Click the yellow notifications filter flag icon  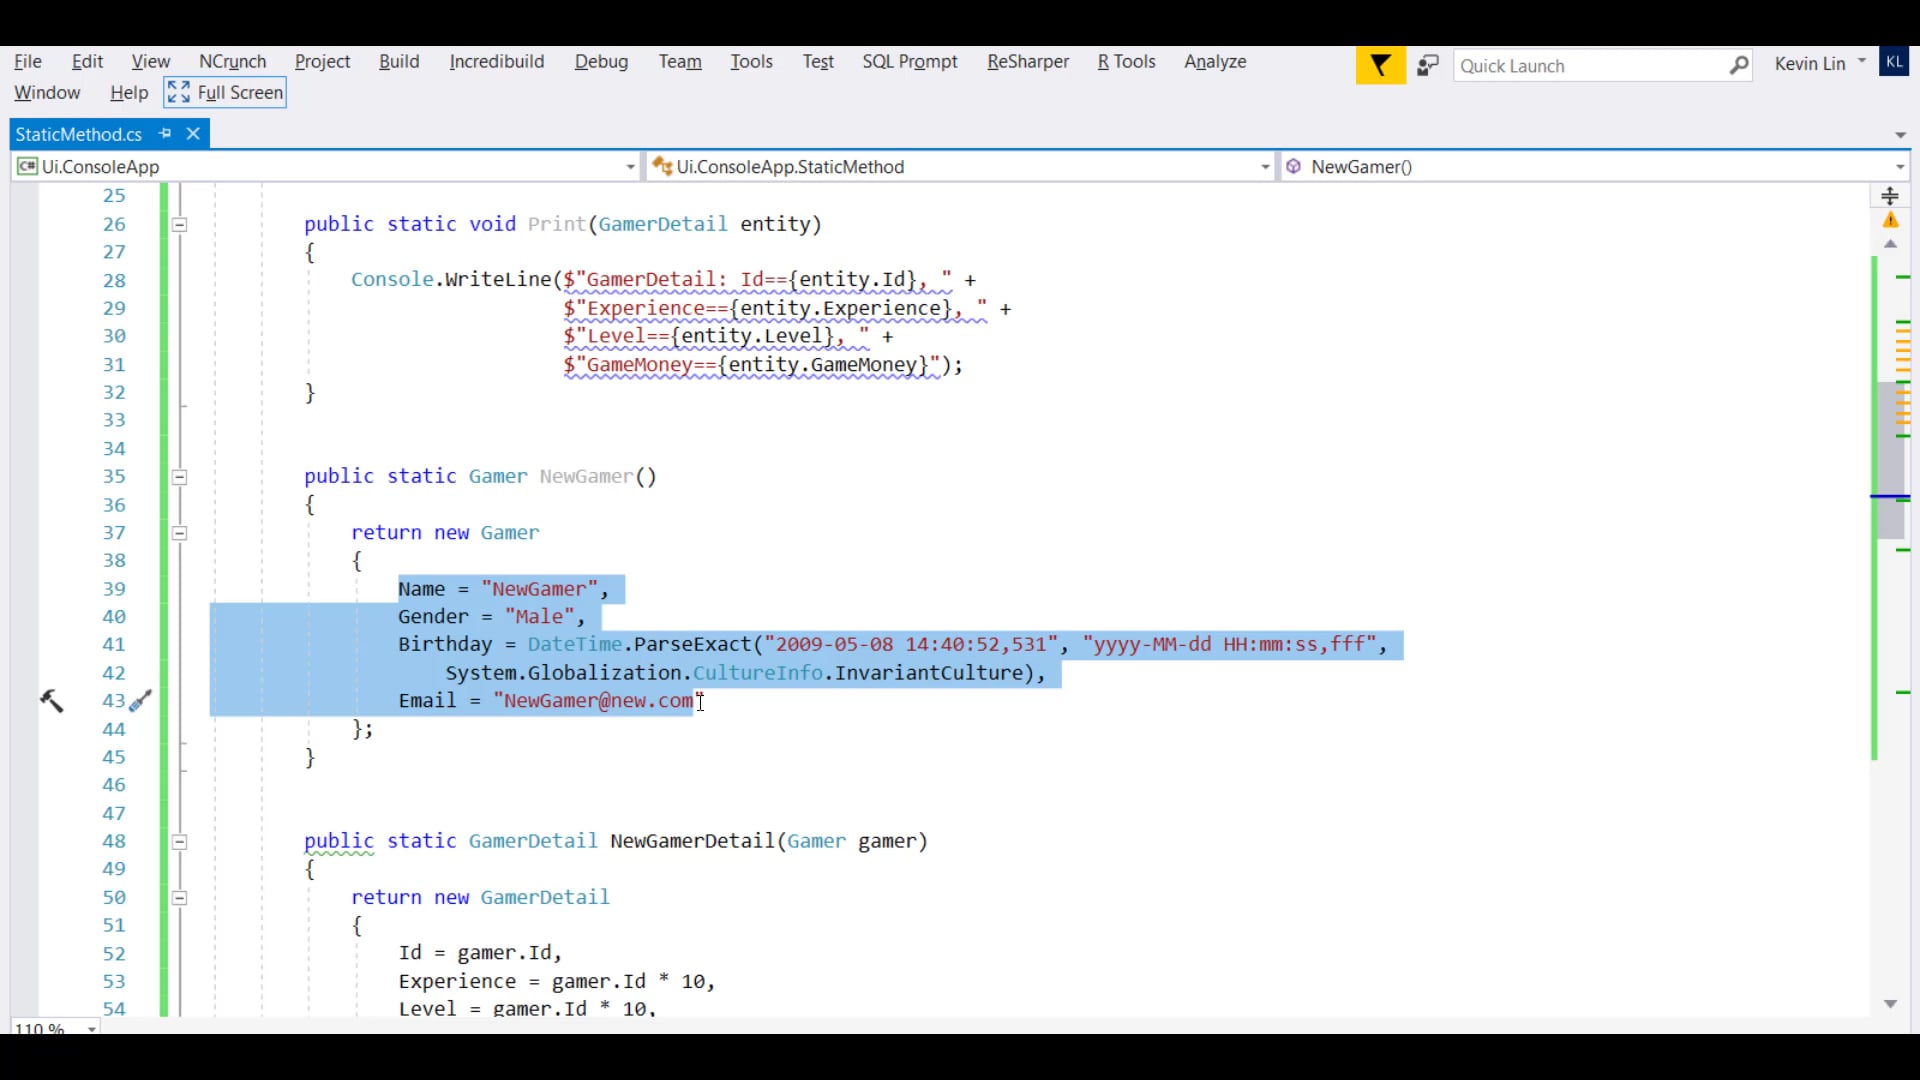coord(1380,66)
